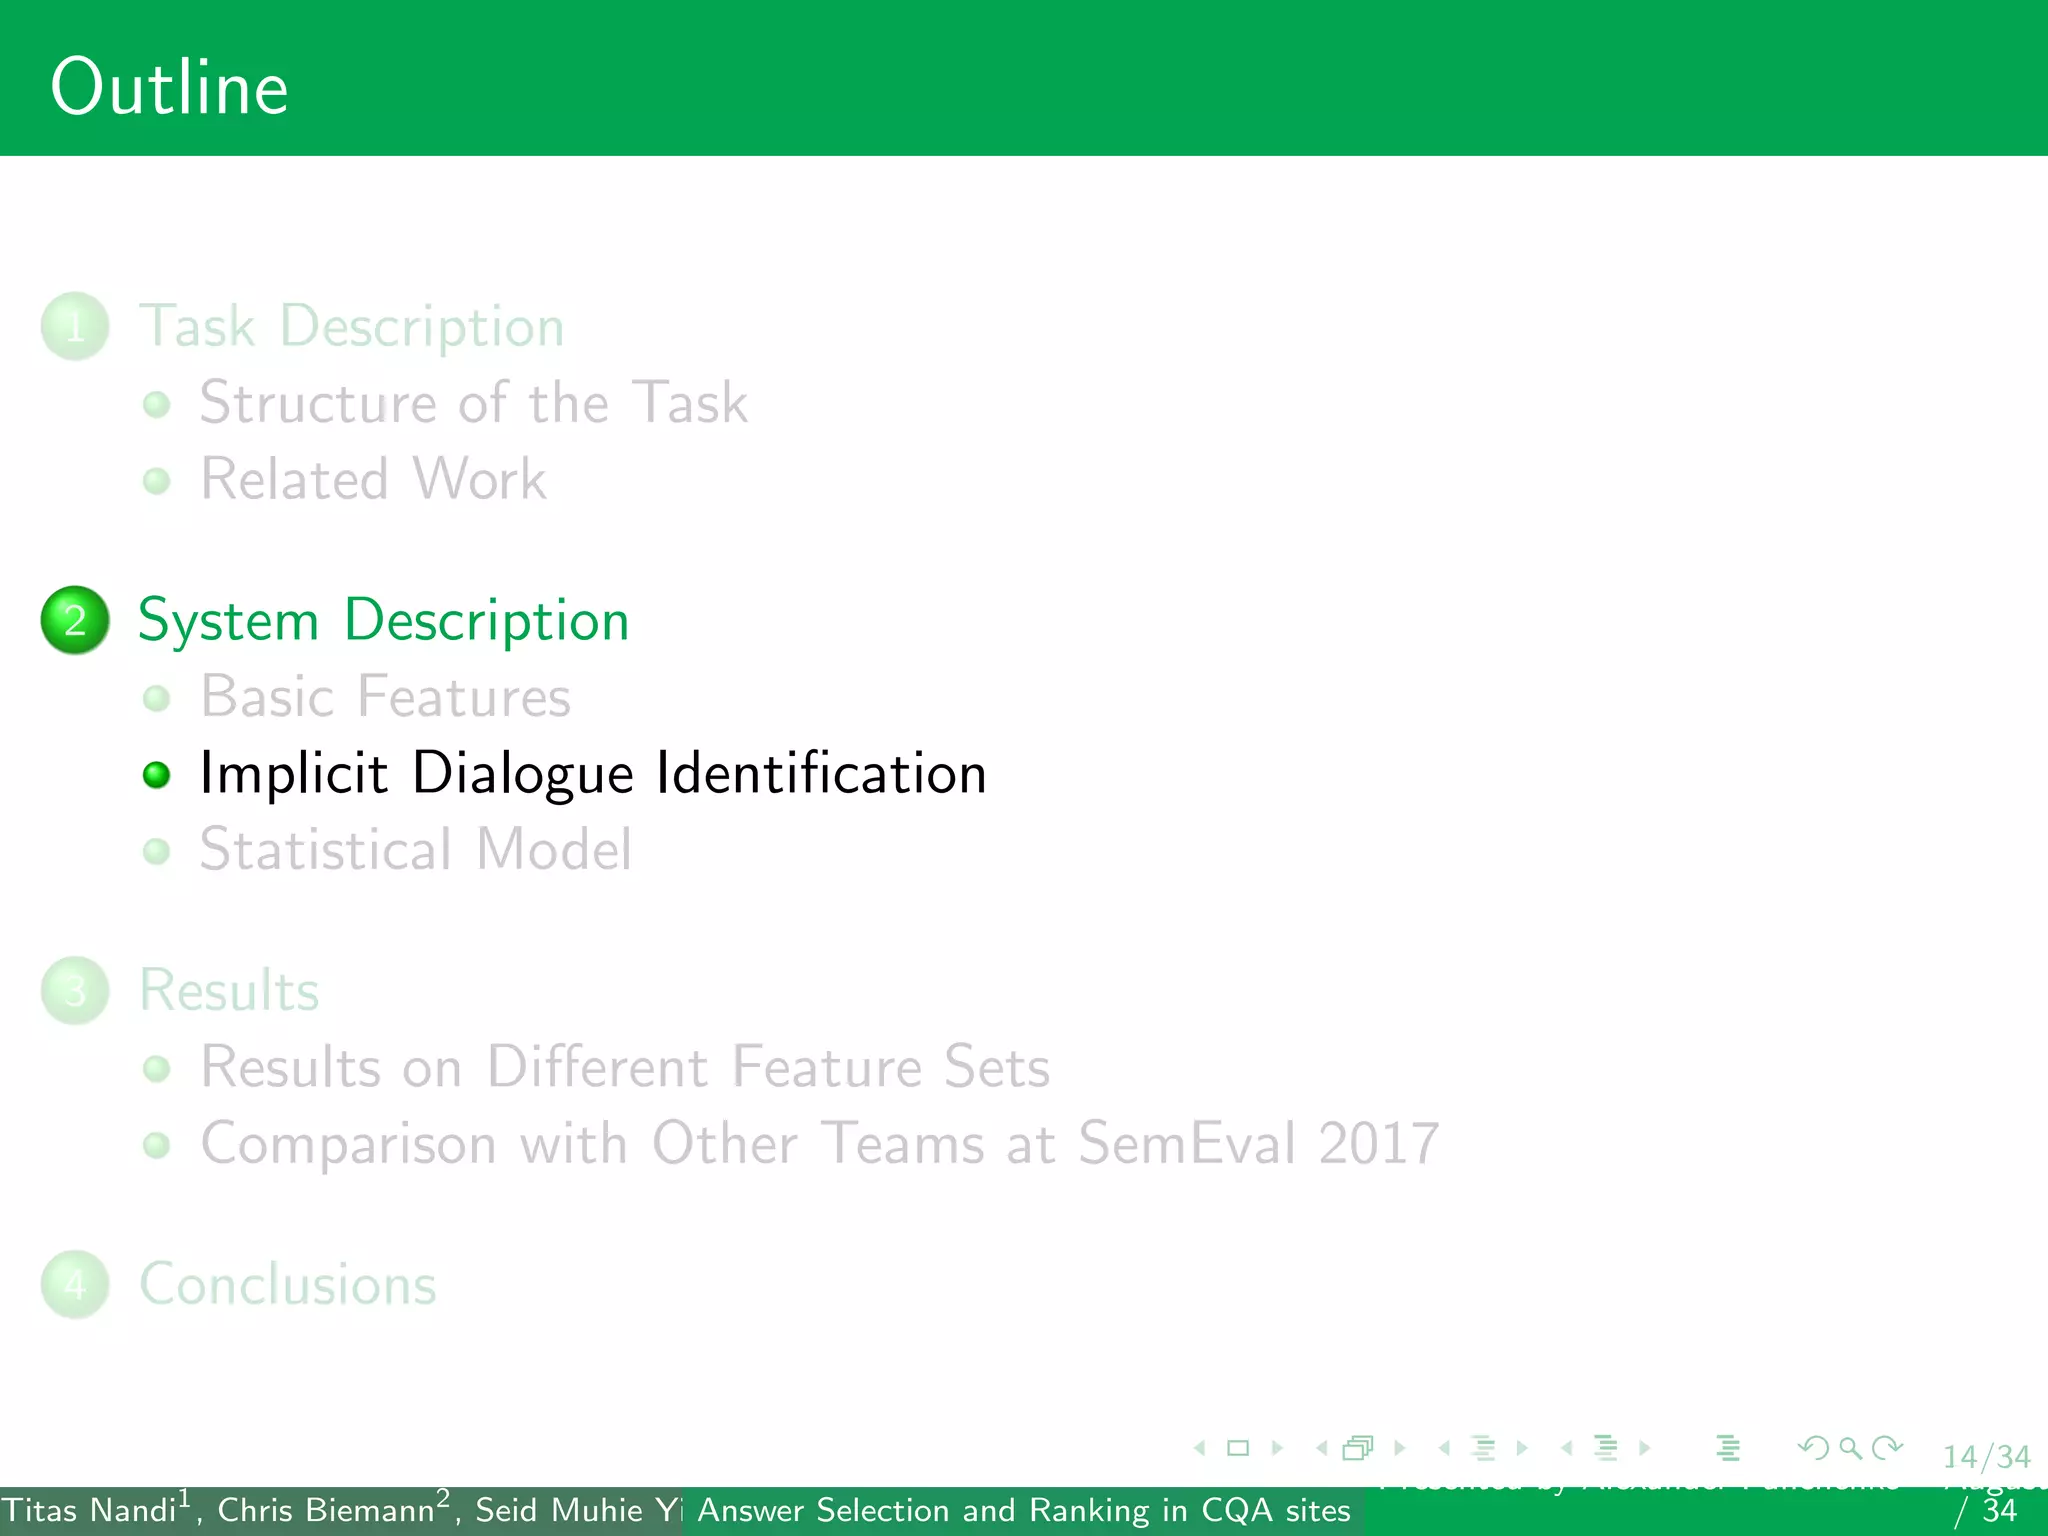This screenshot has width=2048, height=1536.
Task: Go to previous frame arrow
Action: tap(1322, 1448)
